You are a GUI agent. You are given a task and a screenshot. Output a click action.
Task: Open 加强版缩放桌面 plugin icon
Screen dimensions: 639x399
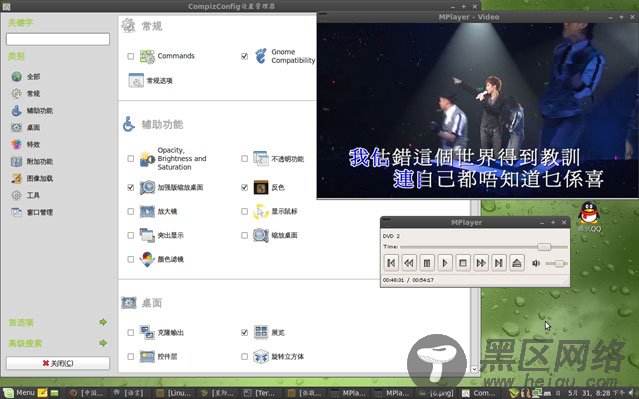(x=147, y=187)
